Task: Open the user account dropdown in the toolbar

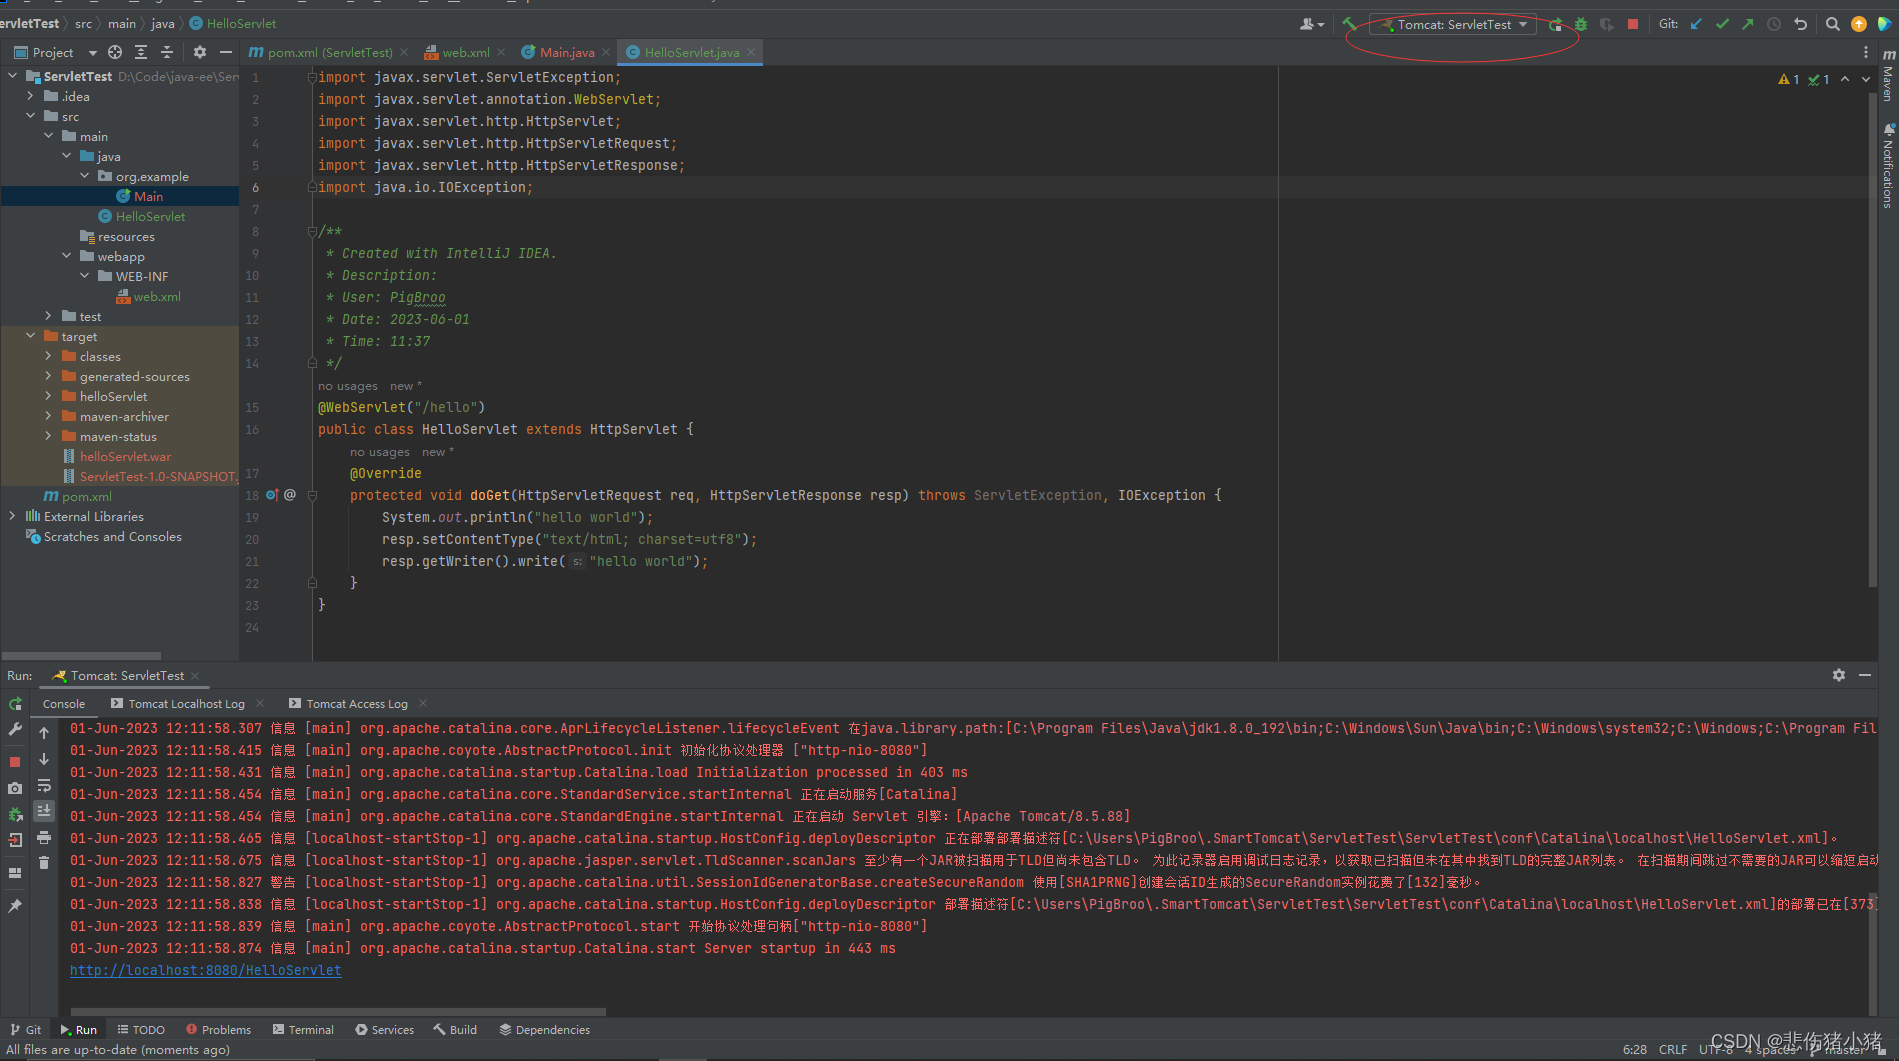Action: (x=1312, y=24)
